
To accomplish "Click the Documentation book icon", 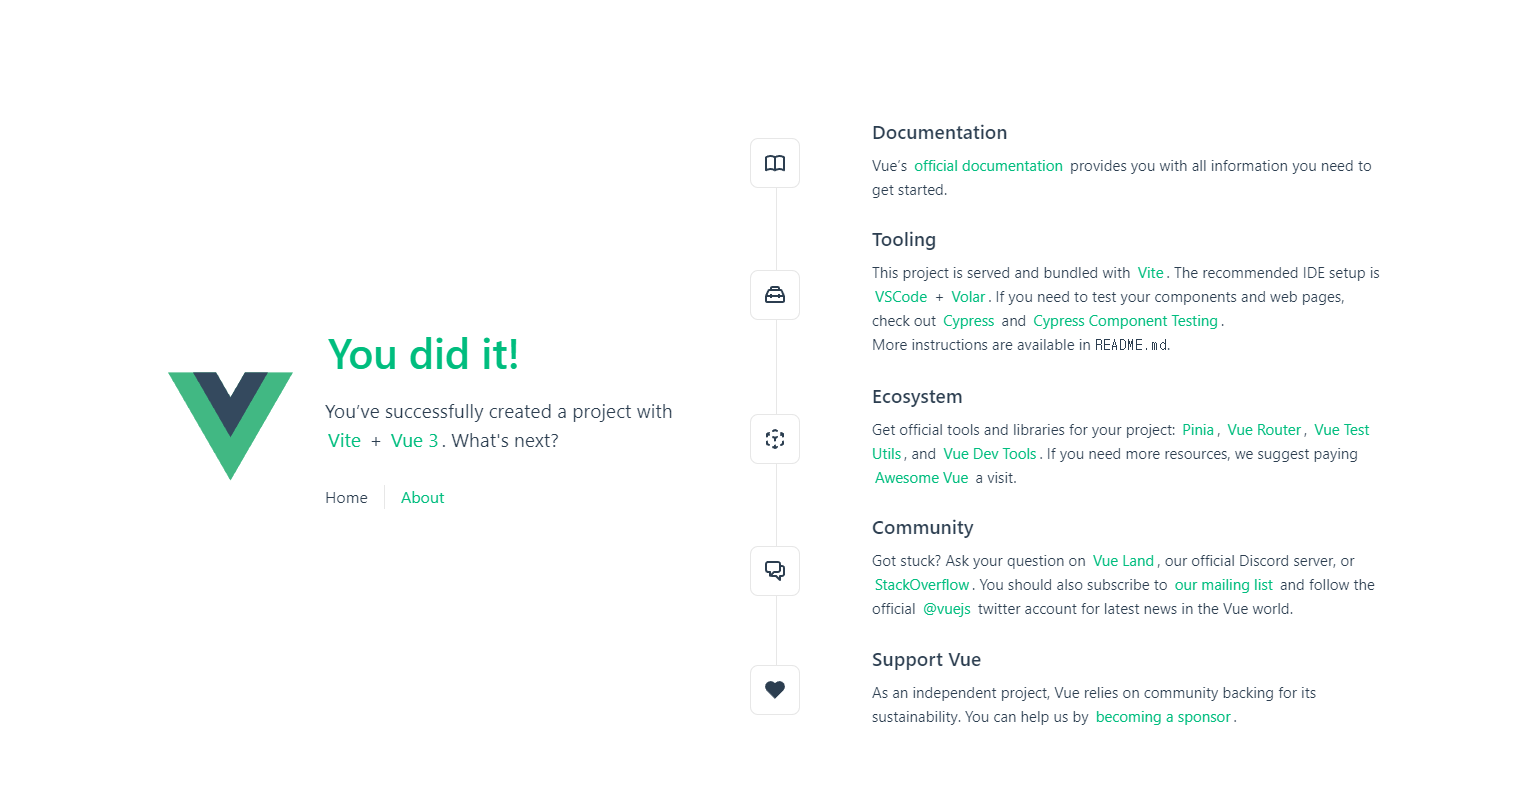I will [x=775, y=163].
